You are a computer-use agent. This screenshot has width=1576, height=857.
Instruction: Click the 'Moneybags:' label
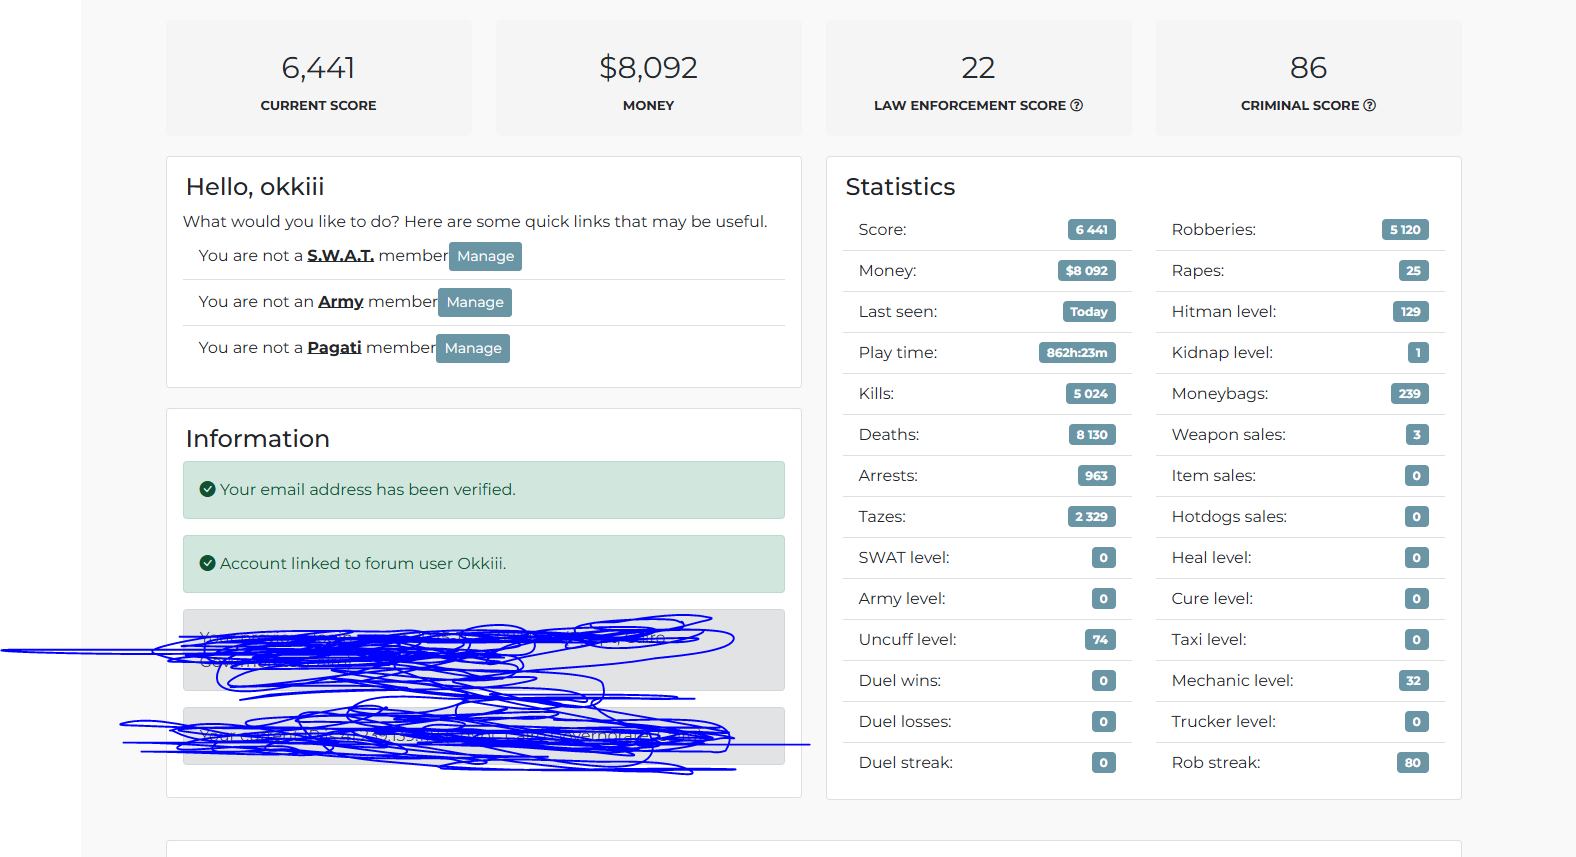tap(1220, 394)
